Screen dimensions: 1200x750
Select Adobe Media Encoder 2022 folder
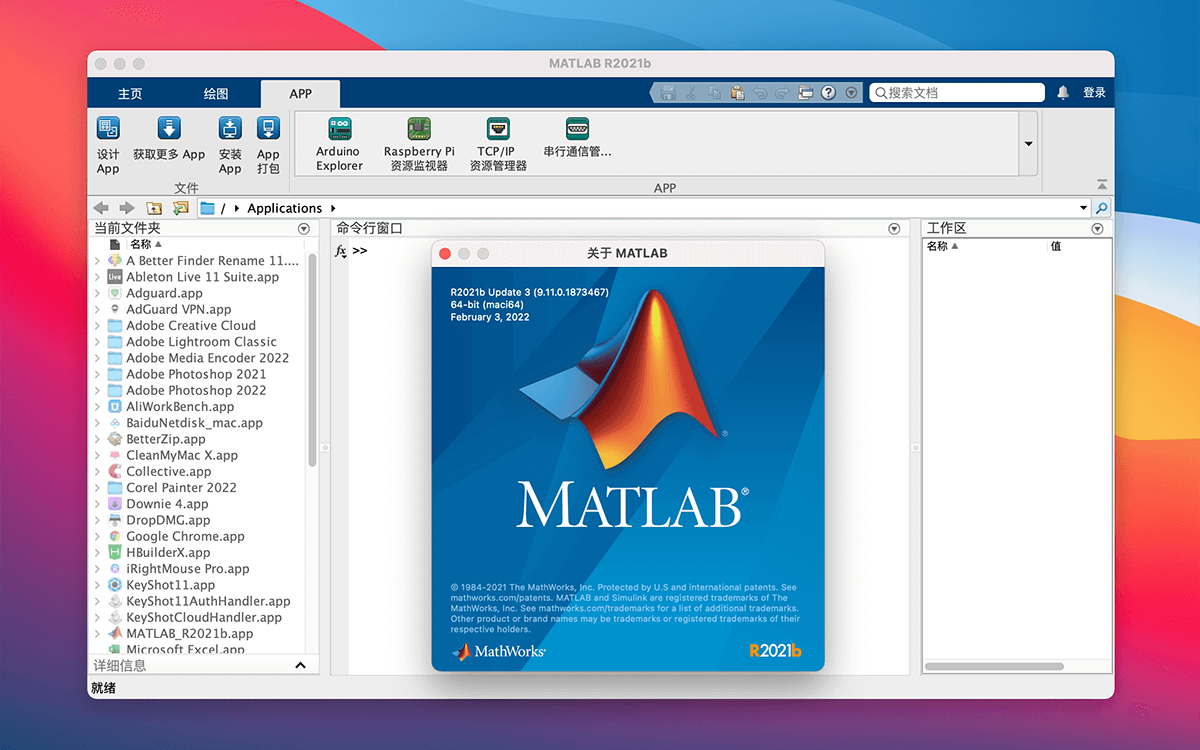[207, 358]
